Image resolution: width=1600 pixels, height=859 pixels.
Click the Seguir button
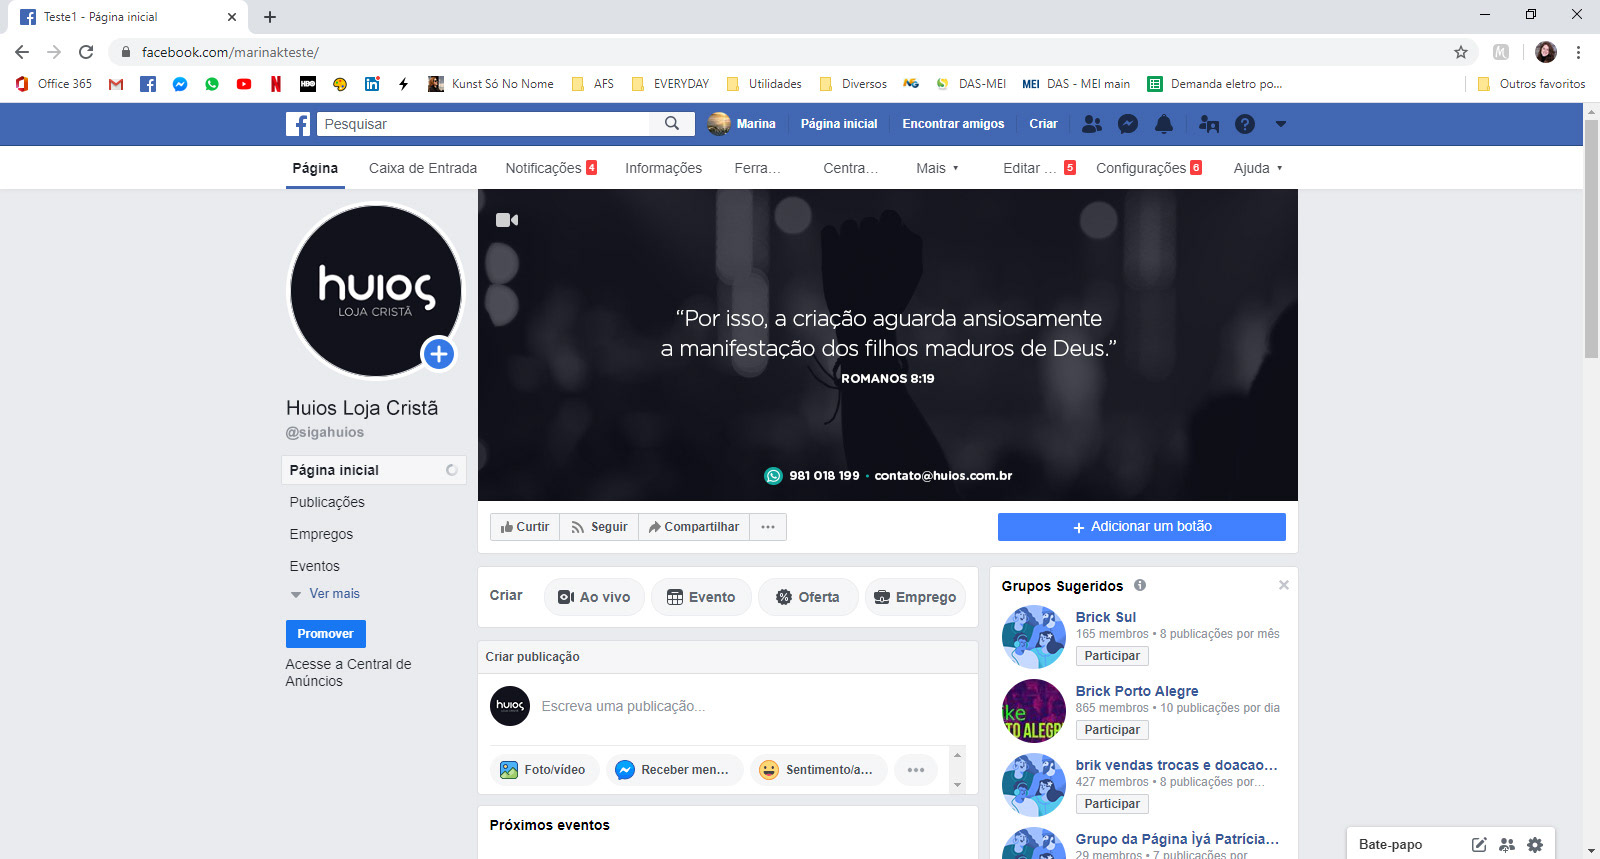pyautogui.click(x=599, y=527)
